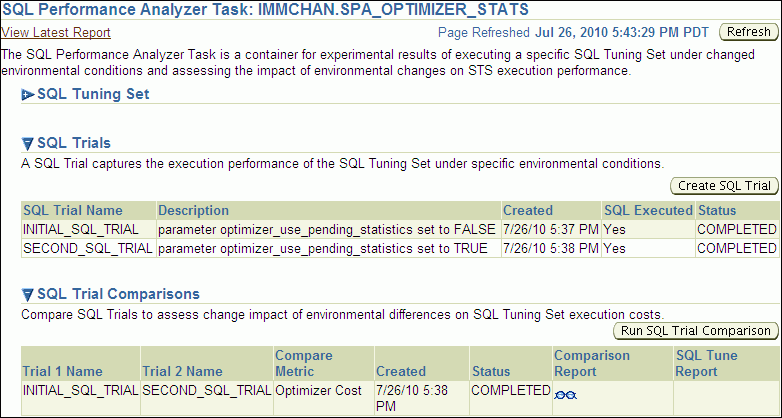Click the Create SQL Trial button

pyautogui.click(x=724, y=185)
